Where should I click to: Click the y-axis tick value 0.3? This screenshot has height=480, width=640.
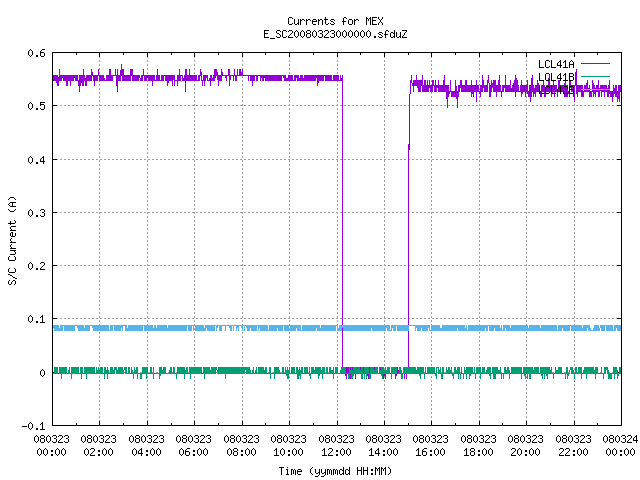click(36, 213)
